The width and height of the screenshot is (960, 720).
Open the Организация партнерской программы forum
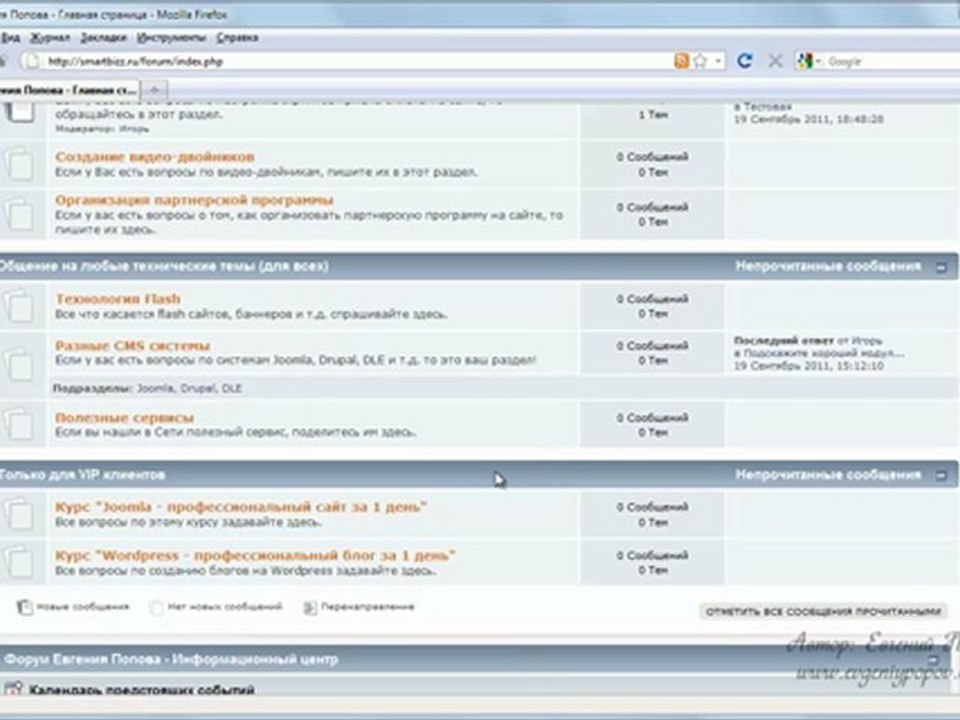pos(194,200)
